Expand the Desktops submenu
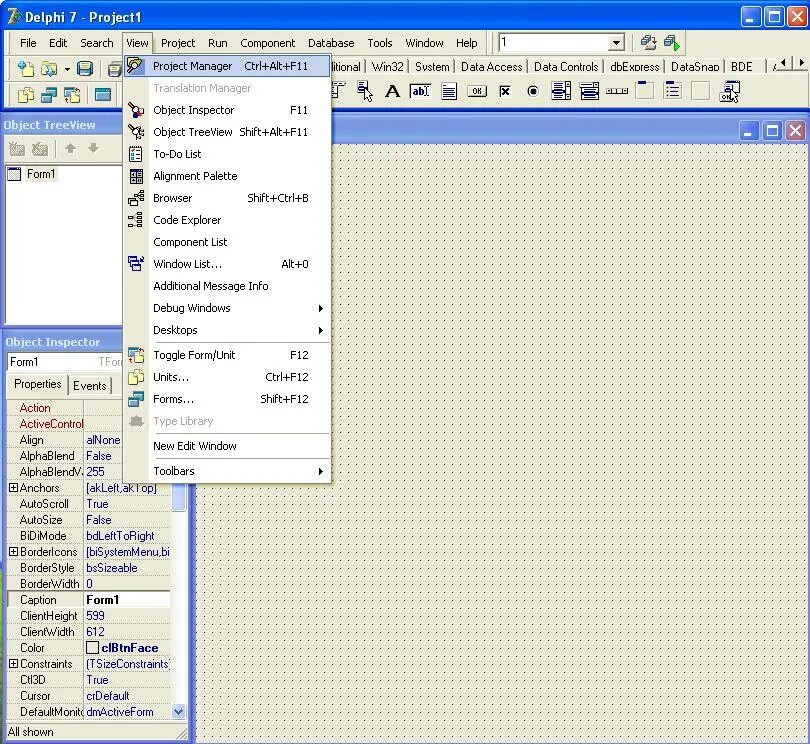The width and height of the screenshot is (810, 744). click(x=227, y=330)
